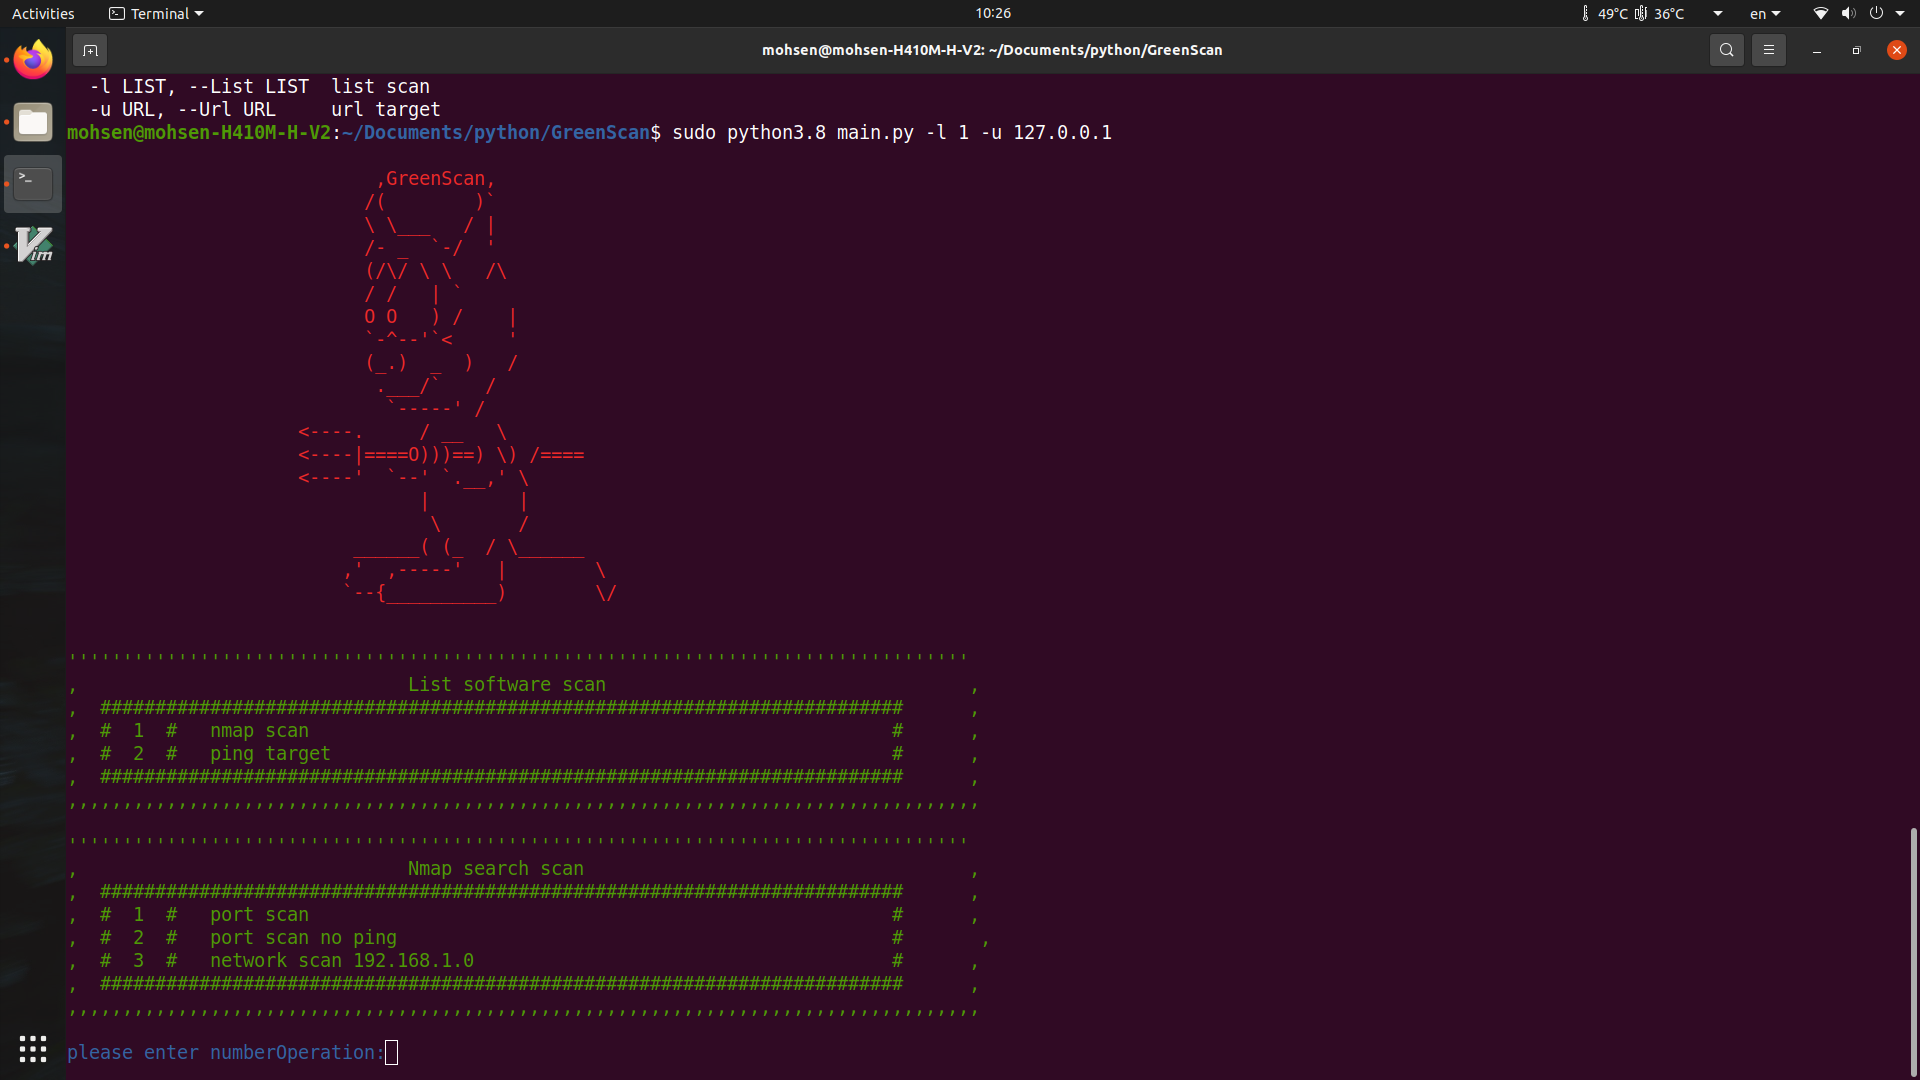Click the terminal search magnifier icon
Viewport: 1920px width, 1080px height.
coord(1726,50)
